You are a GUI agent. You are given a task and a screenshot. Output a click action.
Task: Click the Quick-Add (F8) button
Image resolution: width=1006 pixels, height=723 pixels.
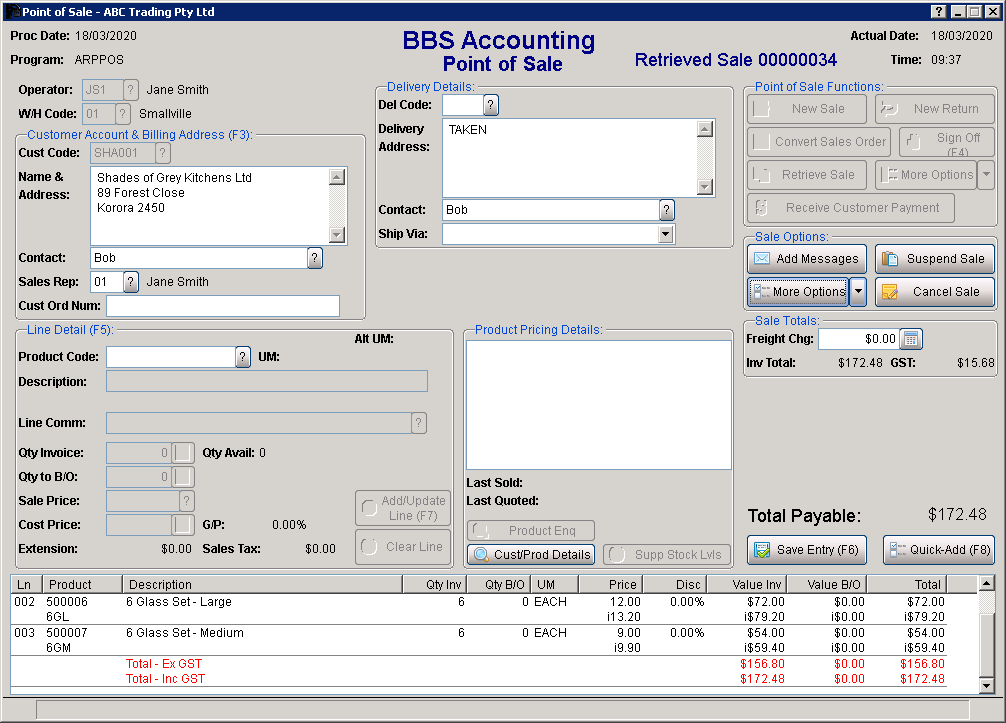[x=938, y=550]
